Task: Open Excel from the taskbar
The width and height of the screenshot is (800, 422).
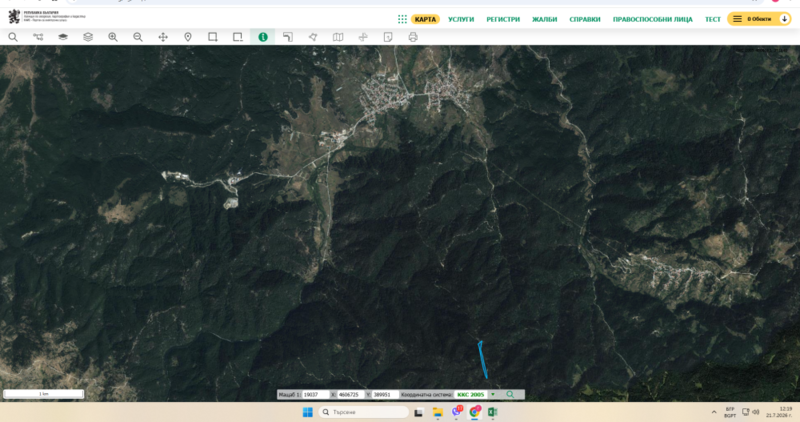Action: pos(493,412)
